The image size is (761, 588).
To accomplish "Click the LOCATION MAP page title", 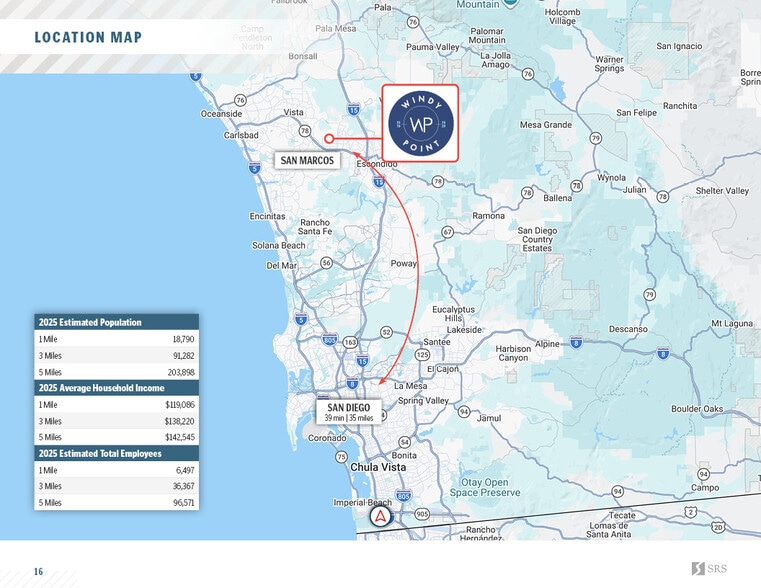I will pyautogui.click(x=88, y=38).
